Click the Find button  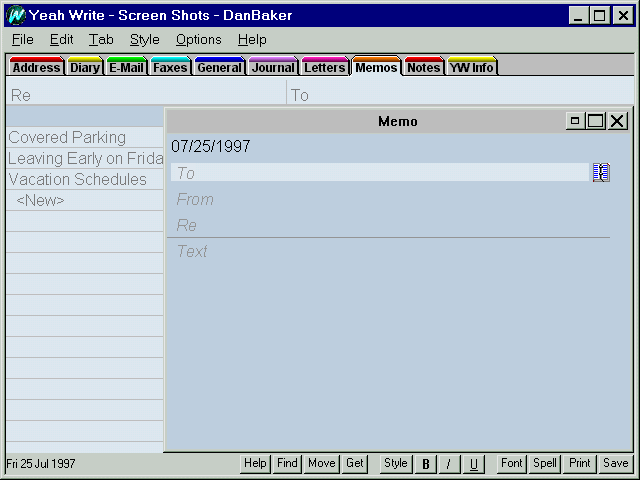(287, 464)
